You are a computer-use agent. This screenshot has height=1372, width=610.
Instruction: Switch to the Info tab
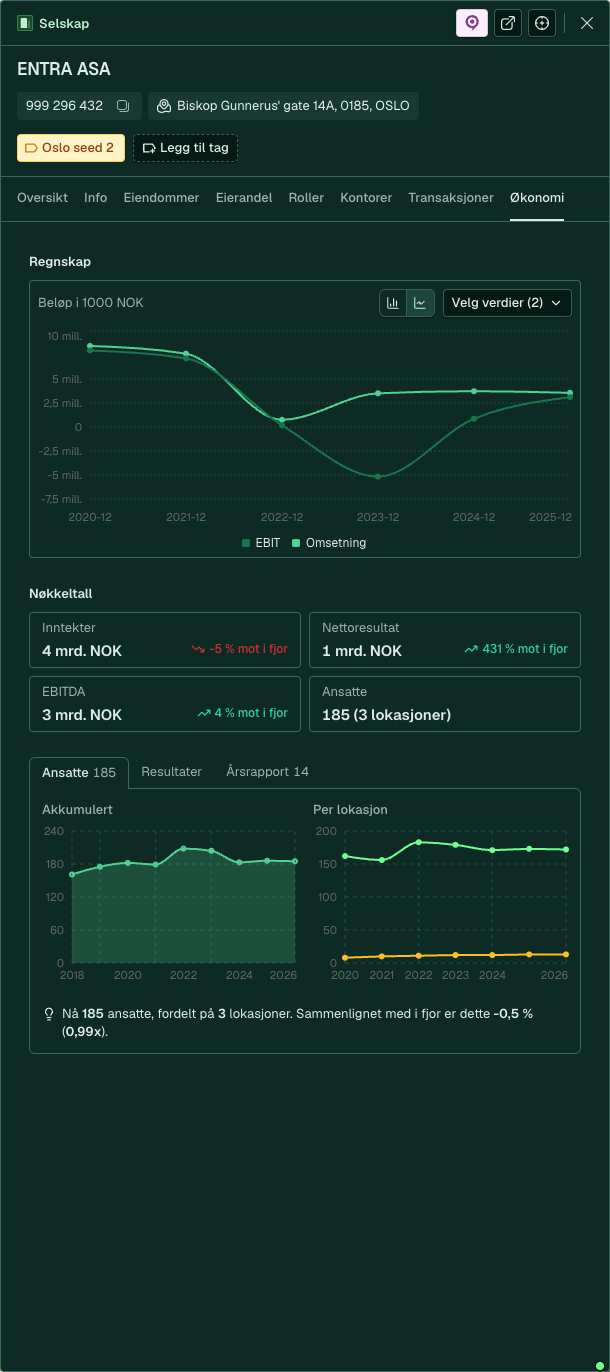coord(96,198)
